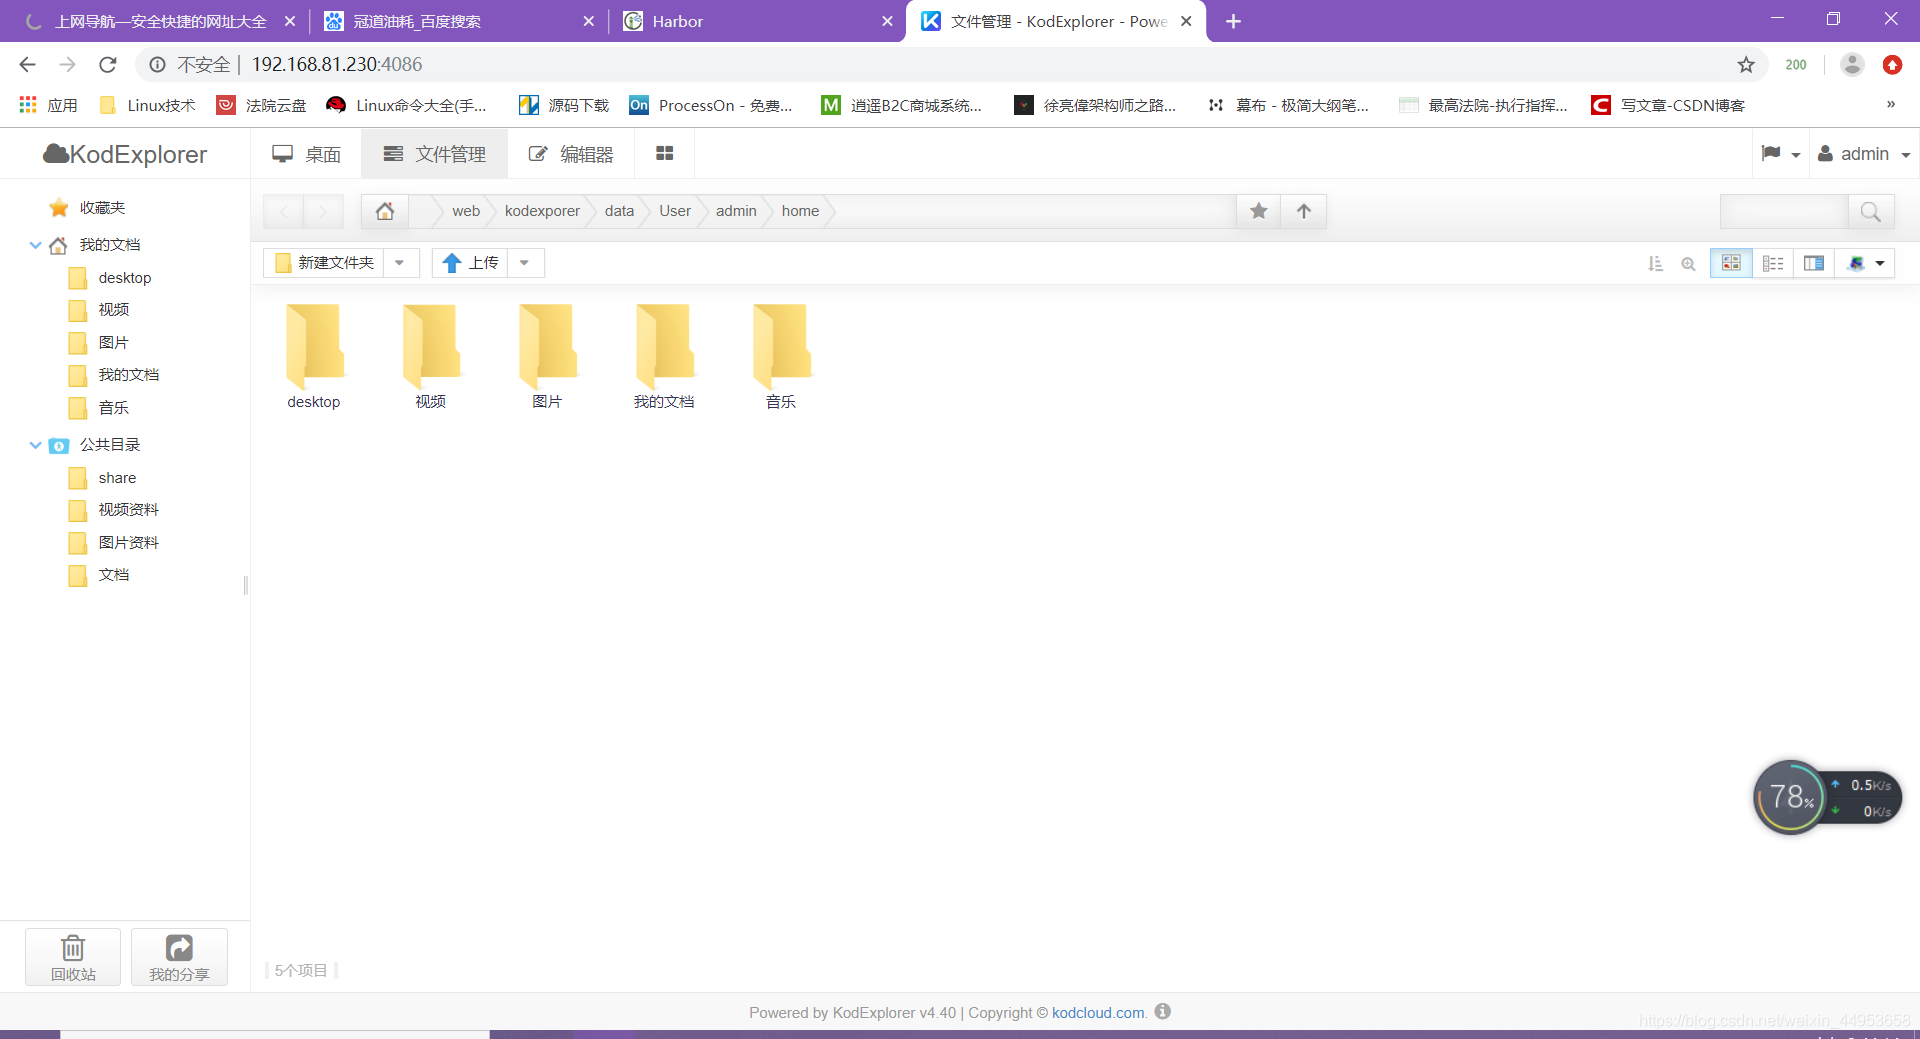
Task: Collapse the 我的文档 tree node
Action: click(36, 245)
